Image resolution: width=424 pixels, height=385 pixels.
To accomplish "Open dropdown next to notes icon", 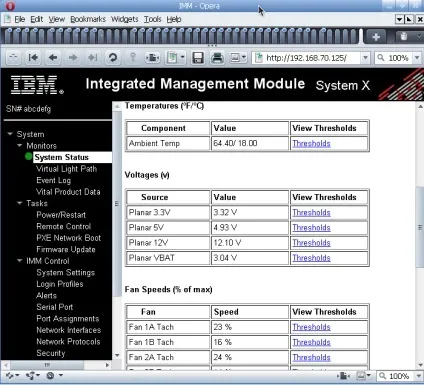I will pos(183,57).
